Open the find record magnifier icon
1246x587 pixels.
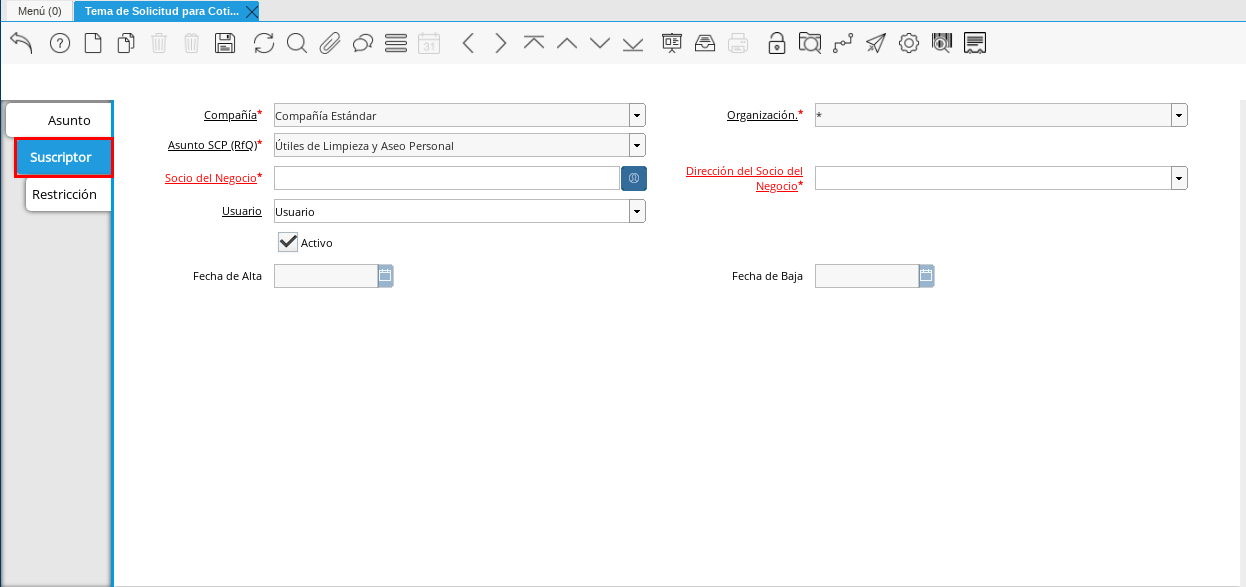[297, 43]
